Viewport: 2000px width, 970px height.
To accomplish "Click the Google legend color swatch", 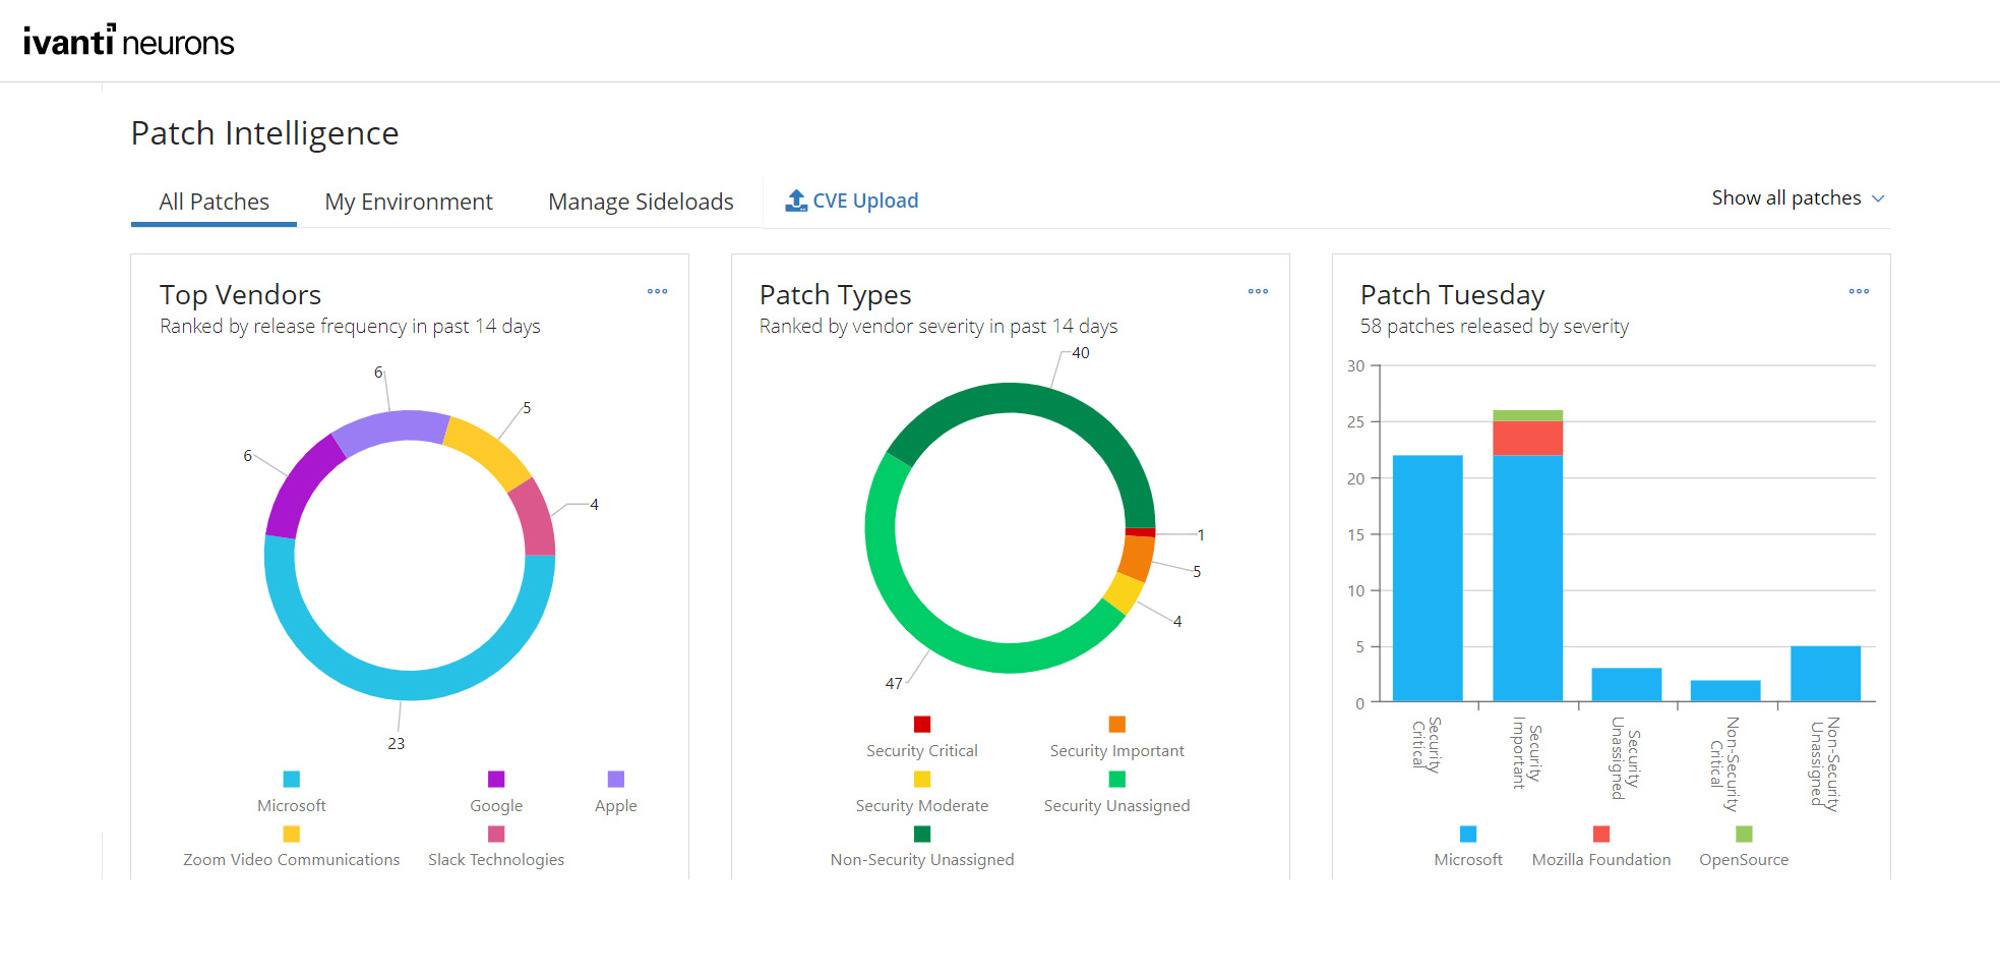I will [496, 779].
